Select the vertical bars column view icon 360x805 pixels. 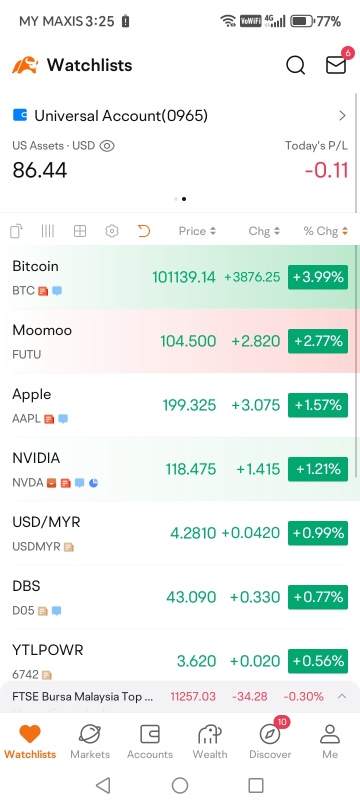click(48, 232)
